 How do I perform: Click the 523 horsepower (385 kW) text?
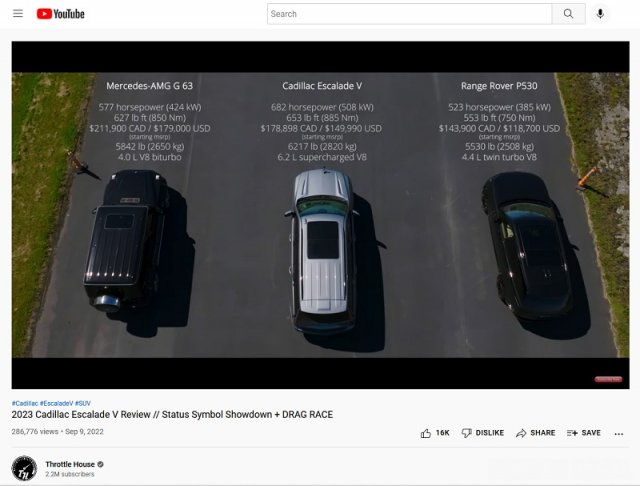click(x=499, y=107)
